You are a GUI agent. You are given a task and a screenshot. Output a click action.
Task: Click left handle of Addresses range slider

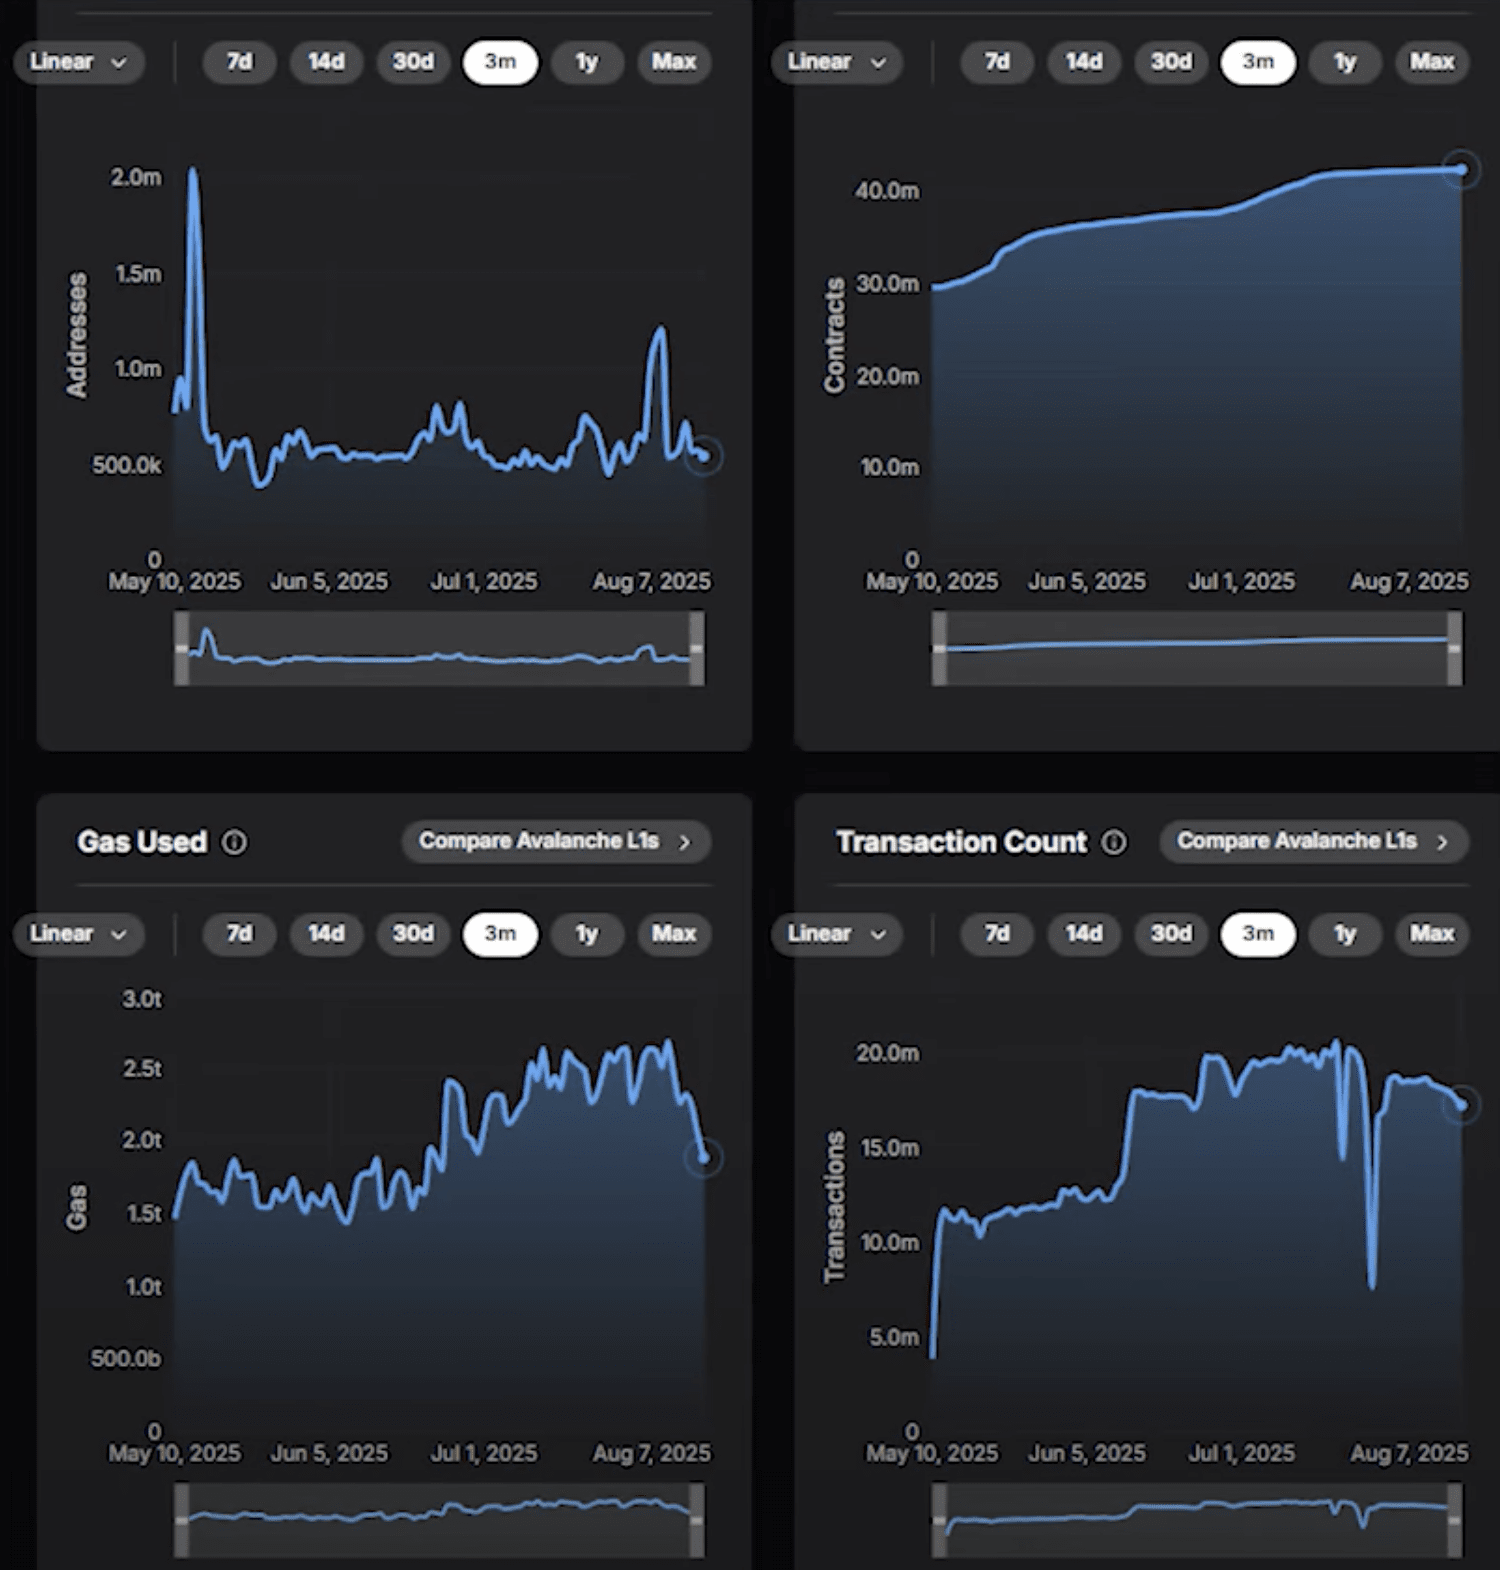coord(182,649)
